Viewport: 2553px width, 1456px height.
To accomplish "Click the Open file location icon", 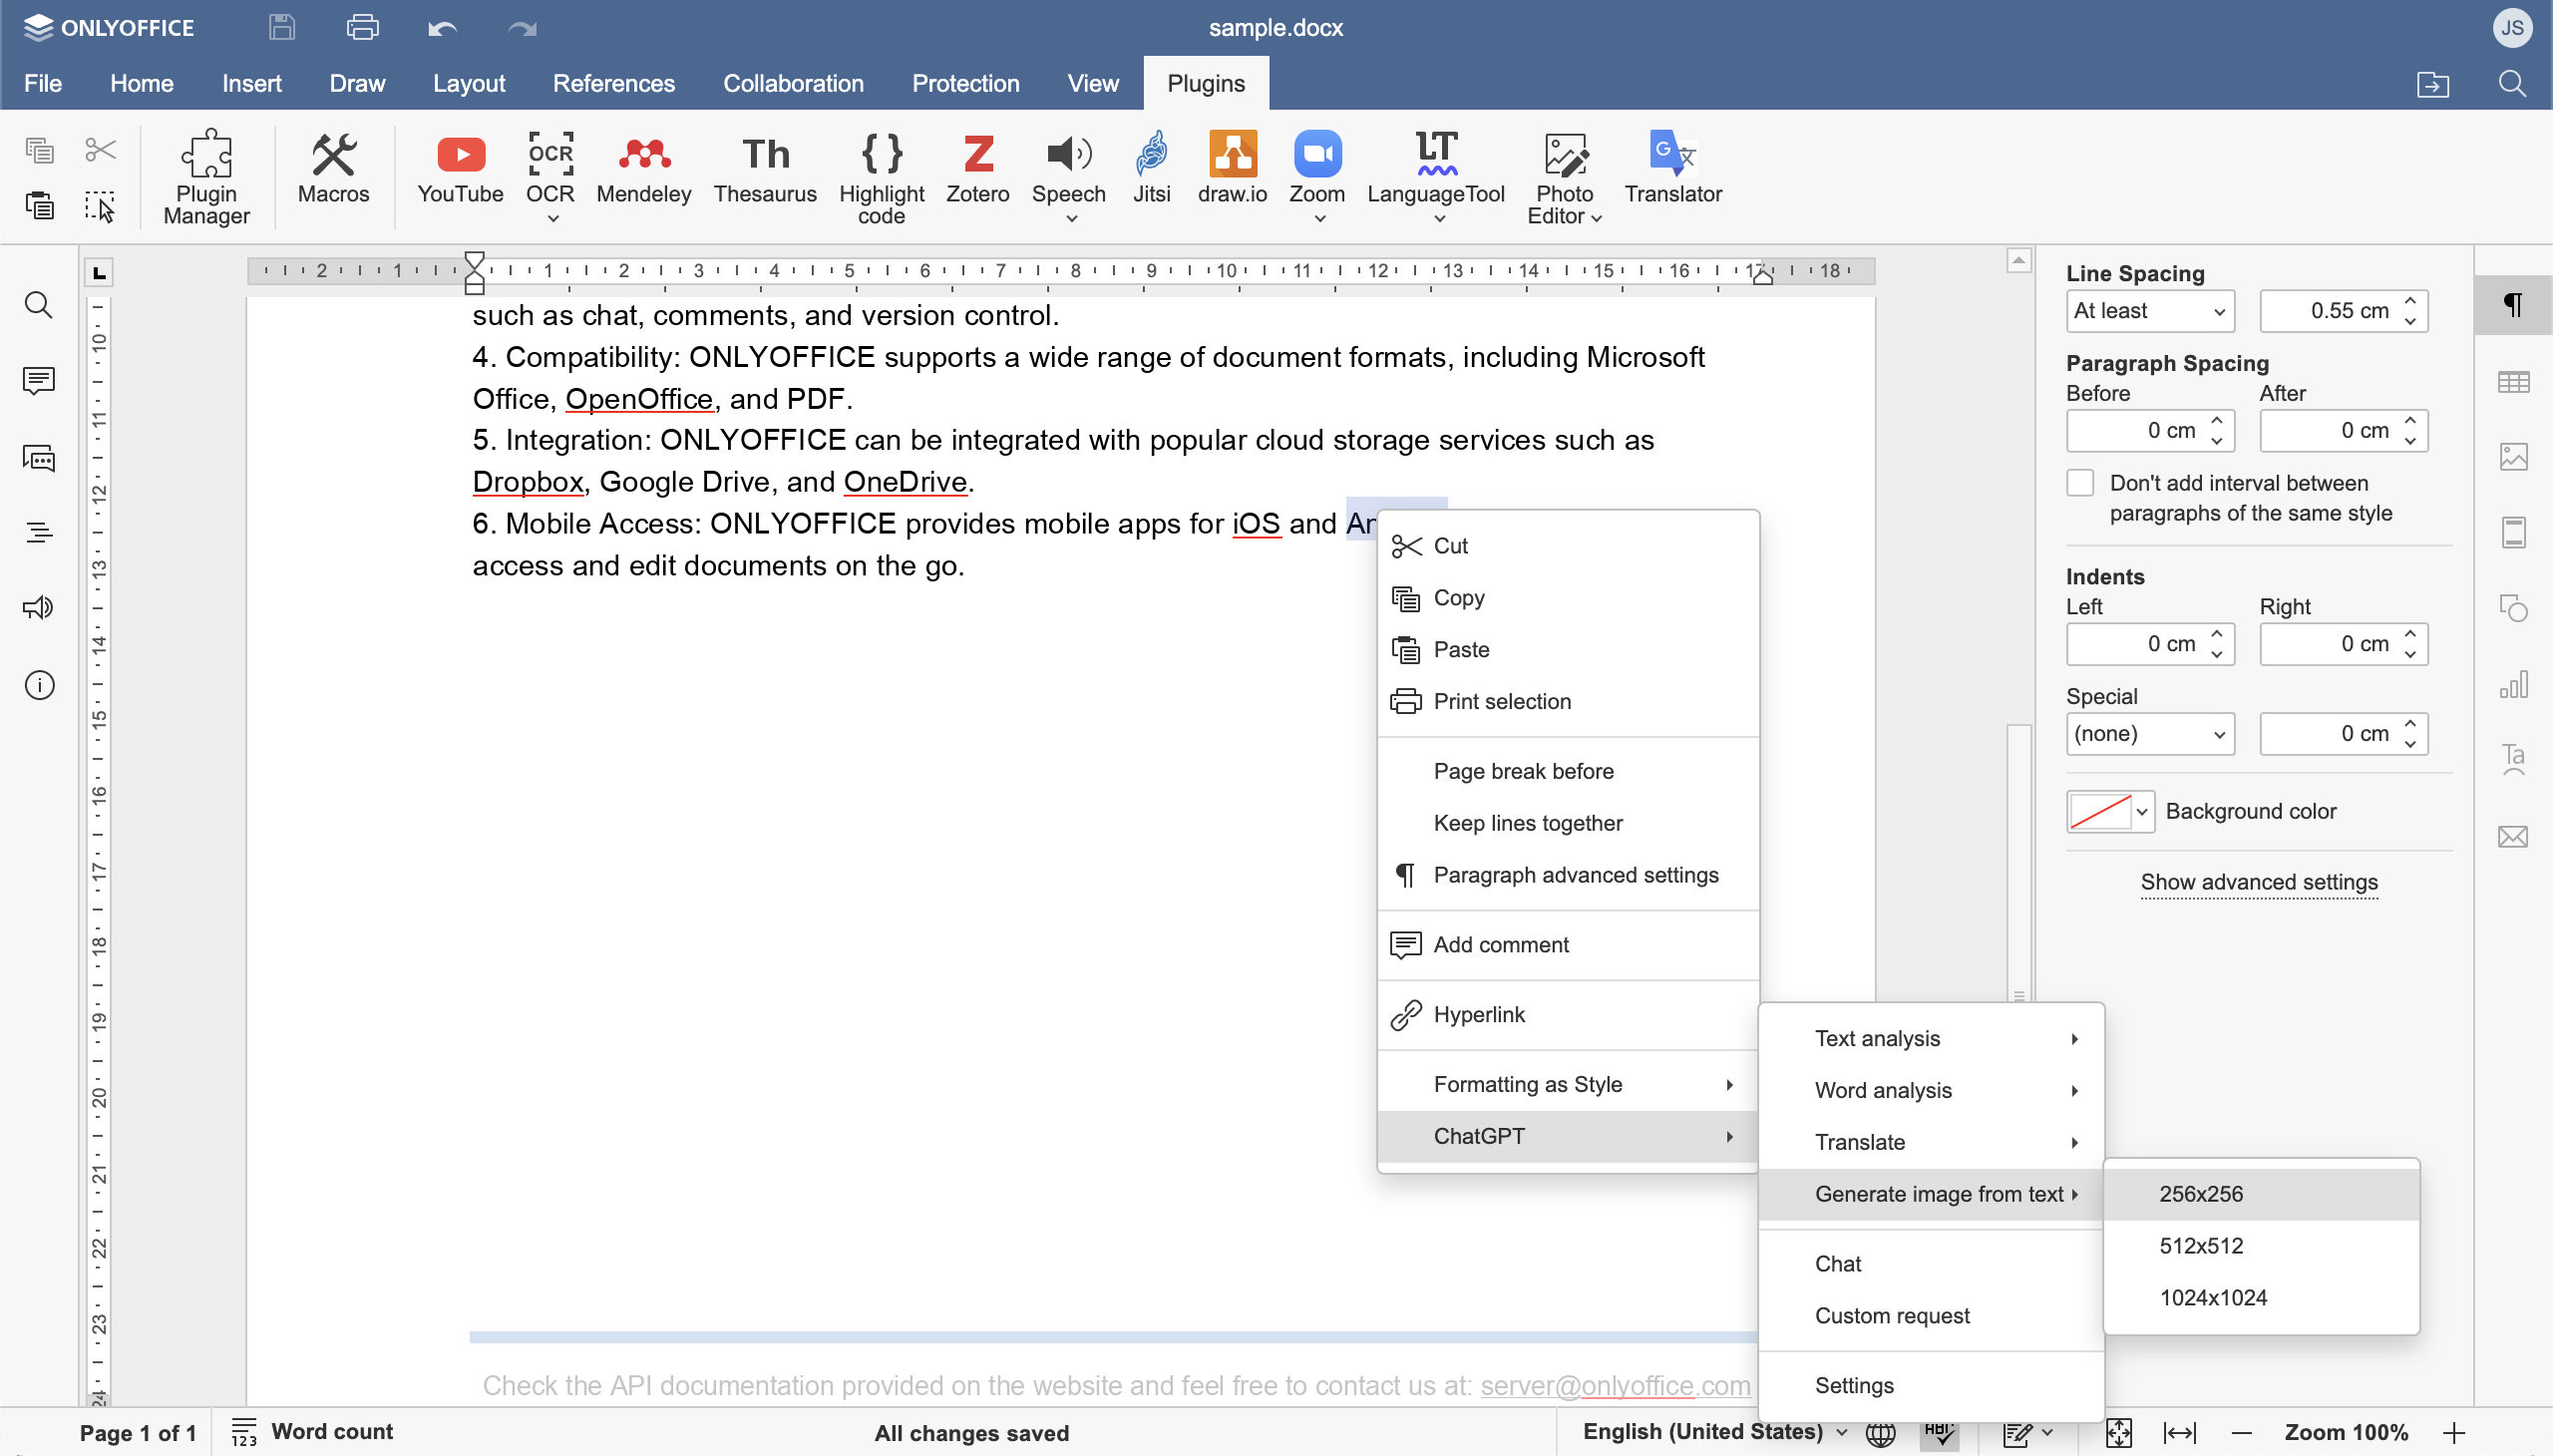I will tap(2432, 83).
